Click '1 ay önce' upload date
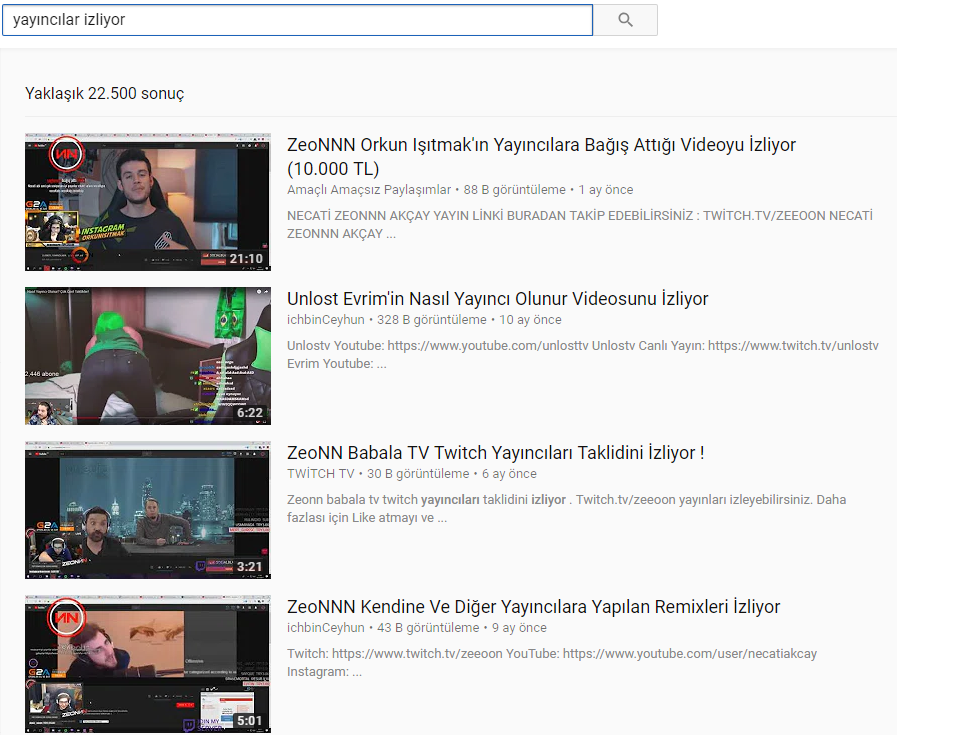 606,190
